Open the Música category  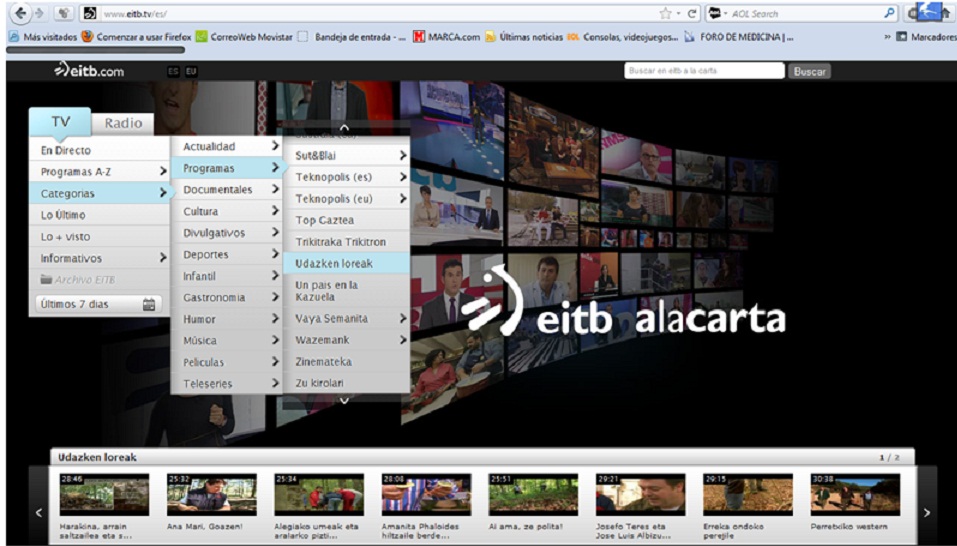(226, 340)
